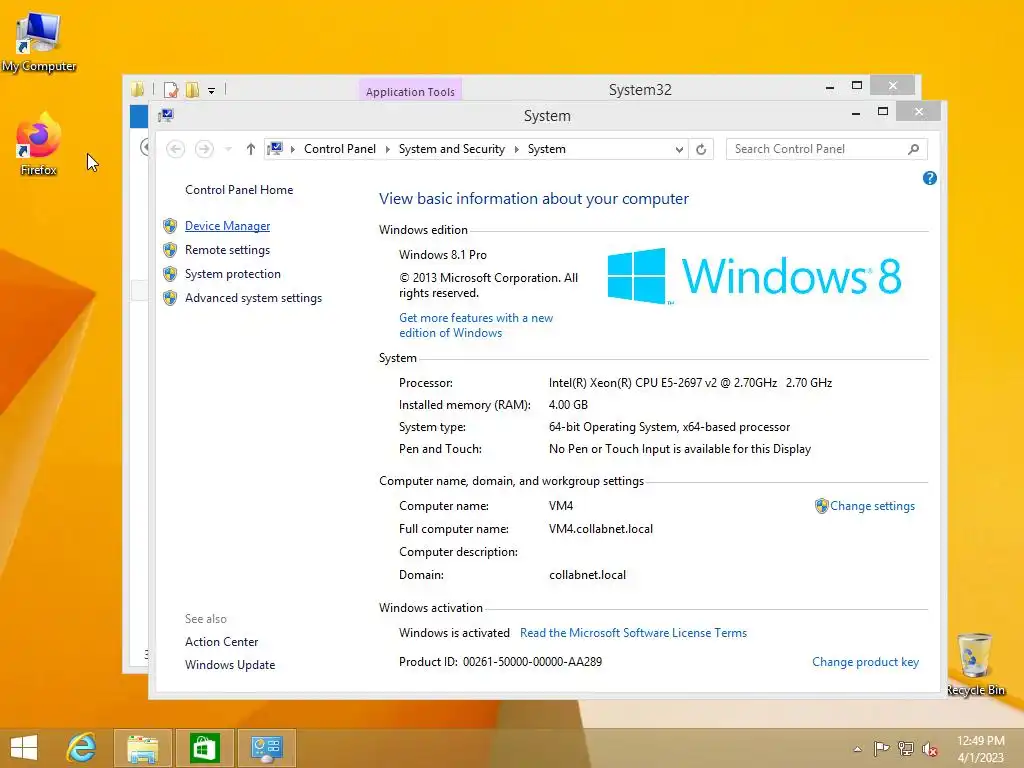1024x768 pixels.
Task: Click the VM4.collabnet.local full computer name
Action: [601, 529]
